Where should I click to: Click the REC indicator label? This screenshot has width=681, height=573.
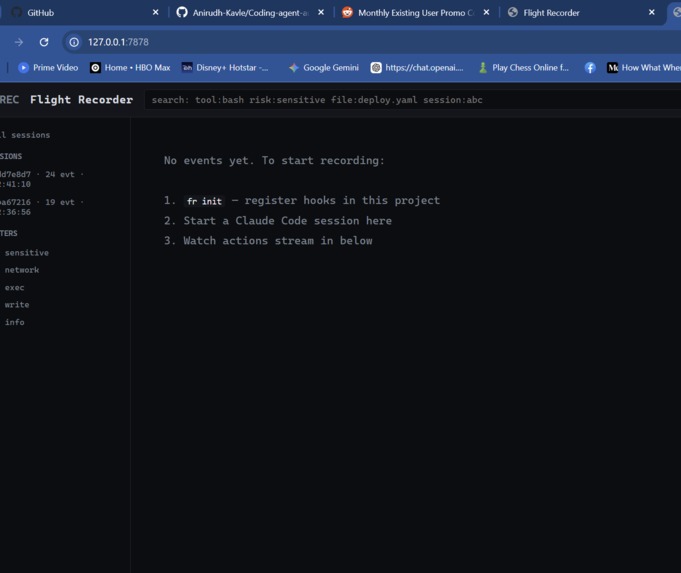coord(10,99)
